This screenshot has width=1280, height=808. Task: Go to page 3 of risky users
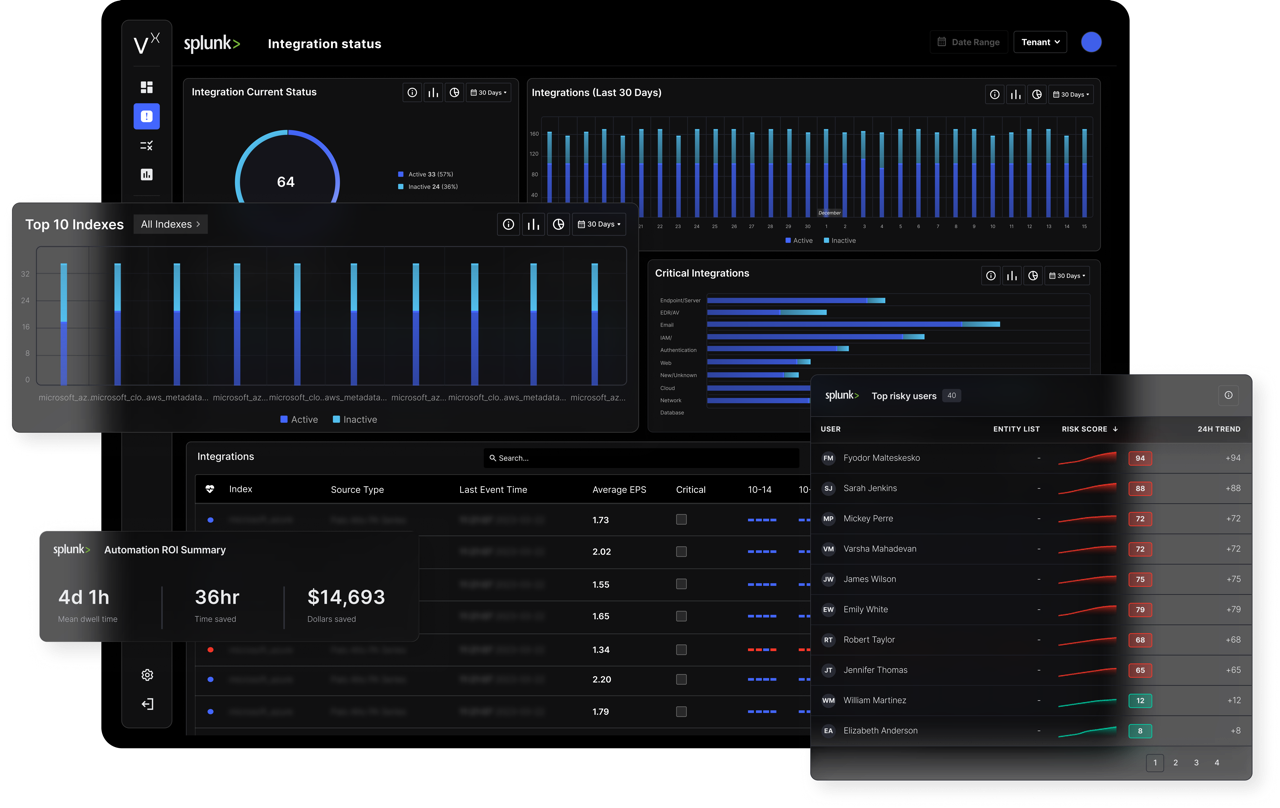click(x=1196, y=763)
